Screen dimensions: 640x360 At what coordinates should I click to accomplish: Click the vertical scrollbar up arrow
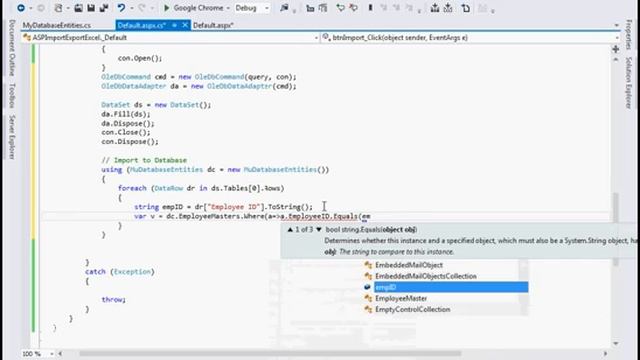point(616,60)
